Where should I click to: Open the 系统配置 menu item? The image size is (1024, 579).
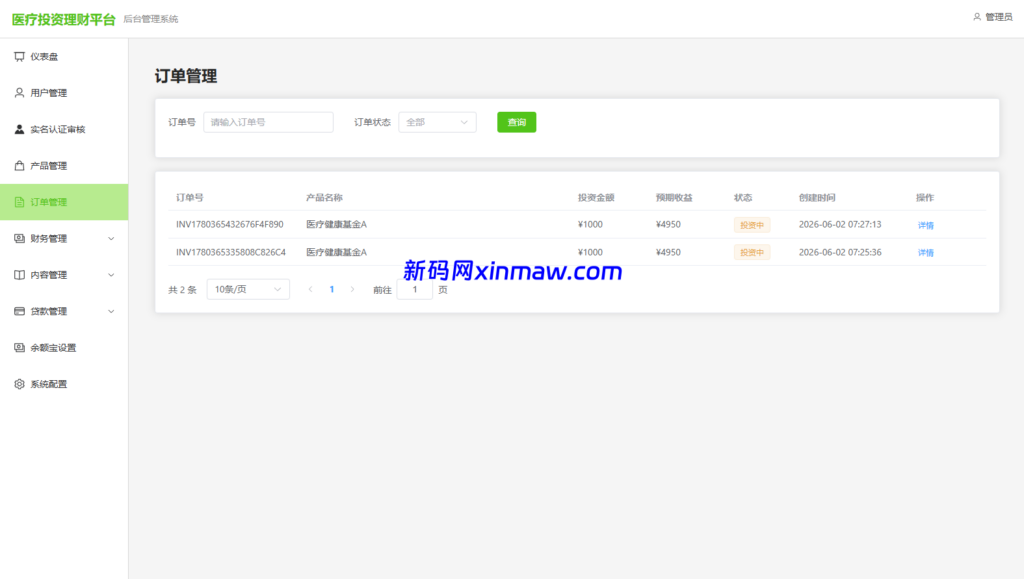click(64, 384)
